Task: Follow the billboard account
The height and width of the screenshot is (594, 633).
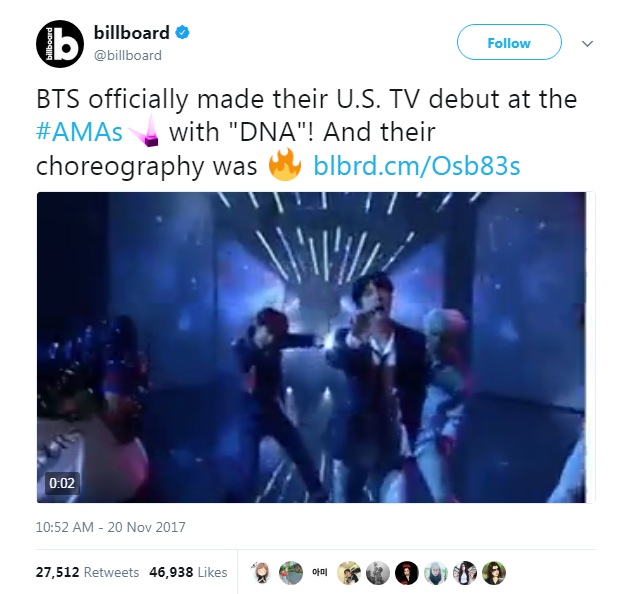Action: (x=509, y=42)
